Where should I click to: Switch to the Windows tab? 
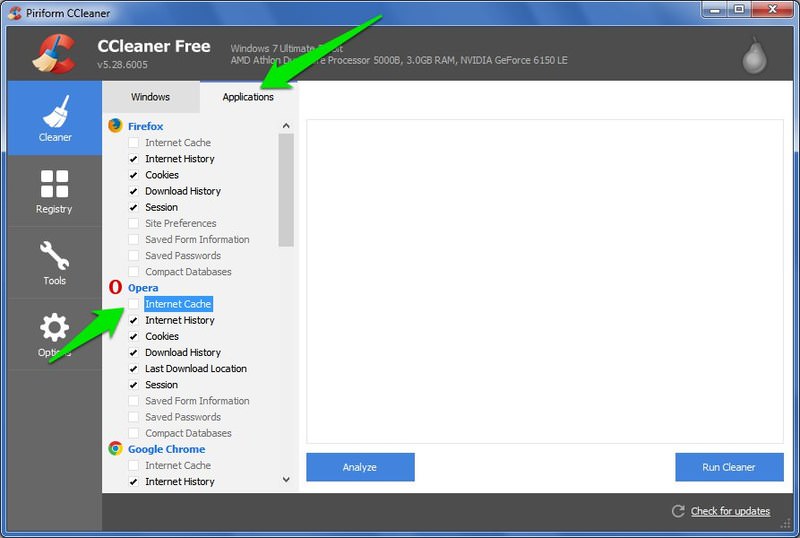(151, 96)
